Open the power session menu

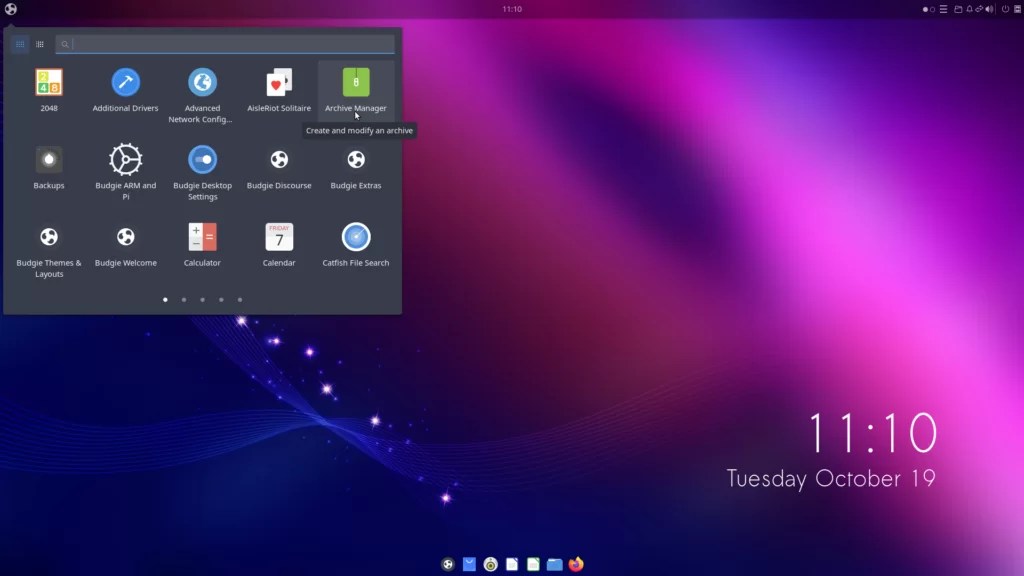pos(1003,9)
